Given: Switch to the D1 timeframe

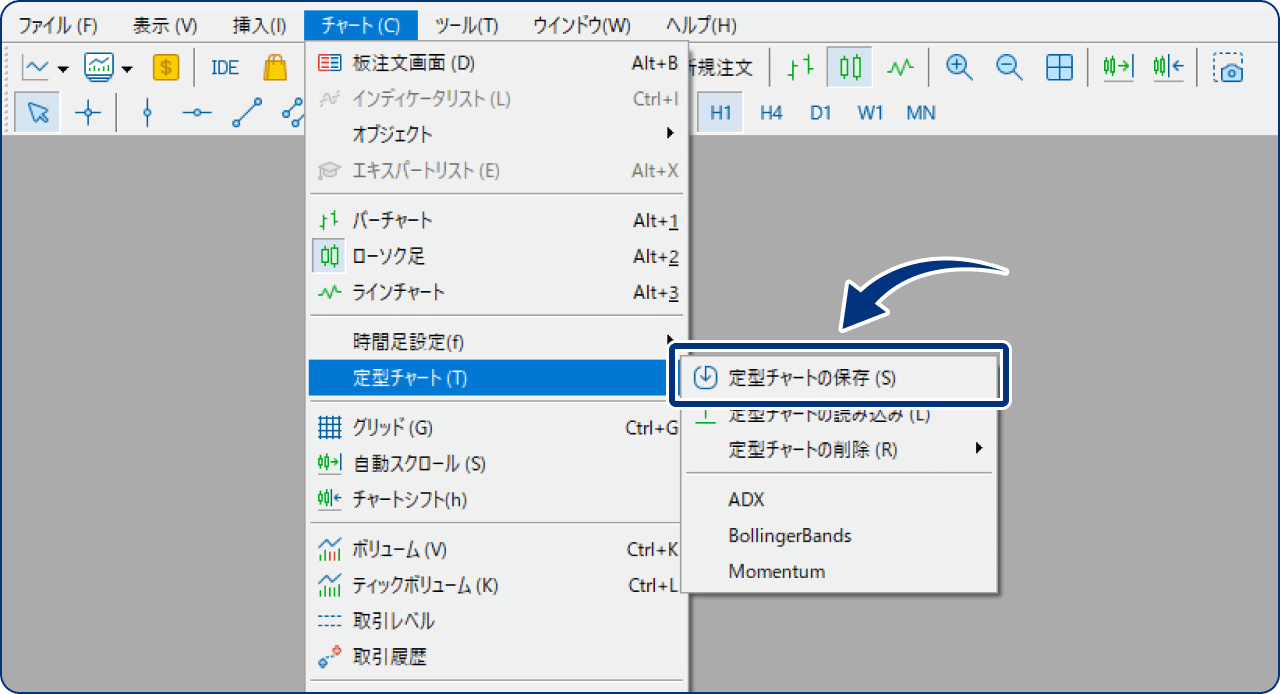Looking at the screenshot, I should (820, 112).
